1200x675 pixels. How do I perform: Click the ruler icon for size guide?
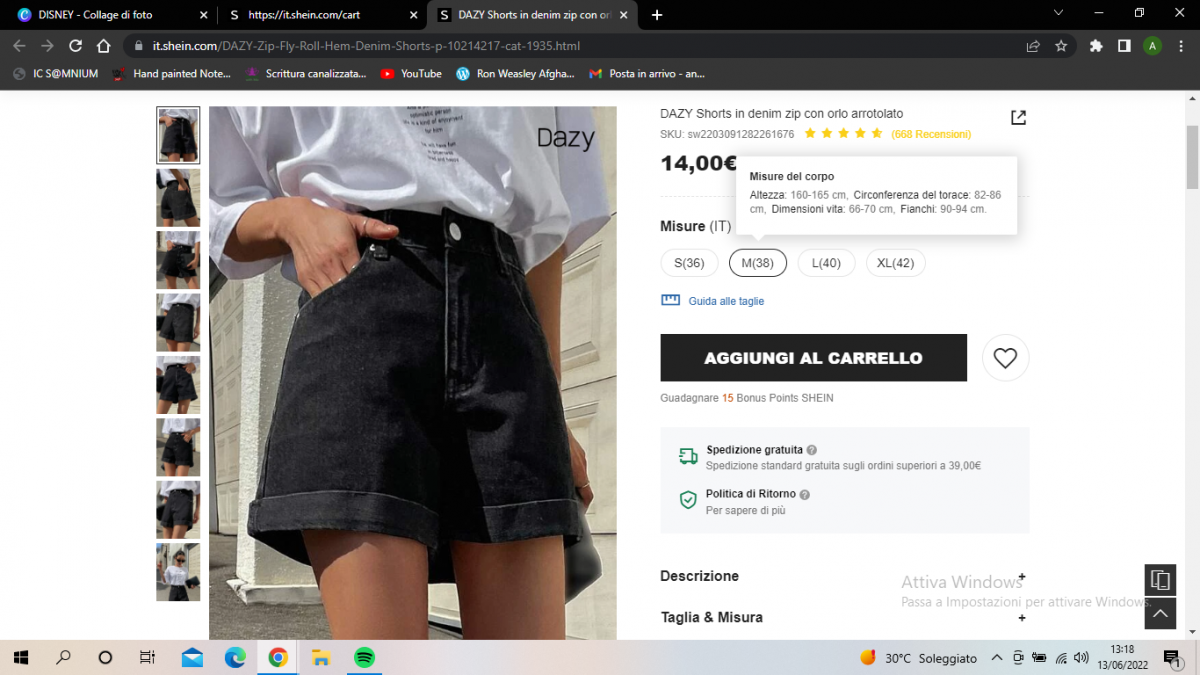click(x=670, y=300)
